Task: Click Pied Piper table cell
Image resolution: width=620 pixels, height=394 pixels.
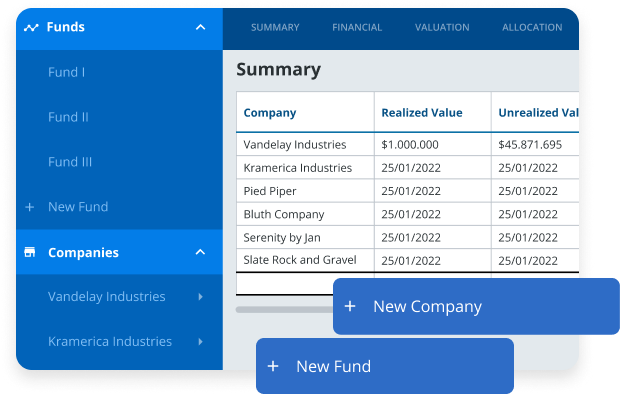Action: pos(305,191)
